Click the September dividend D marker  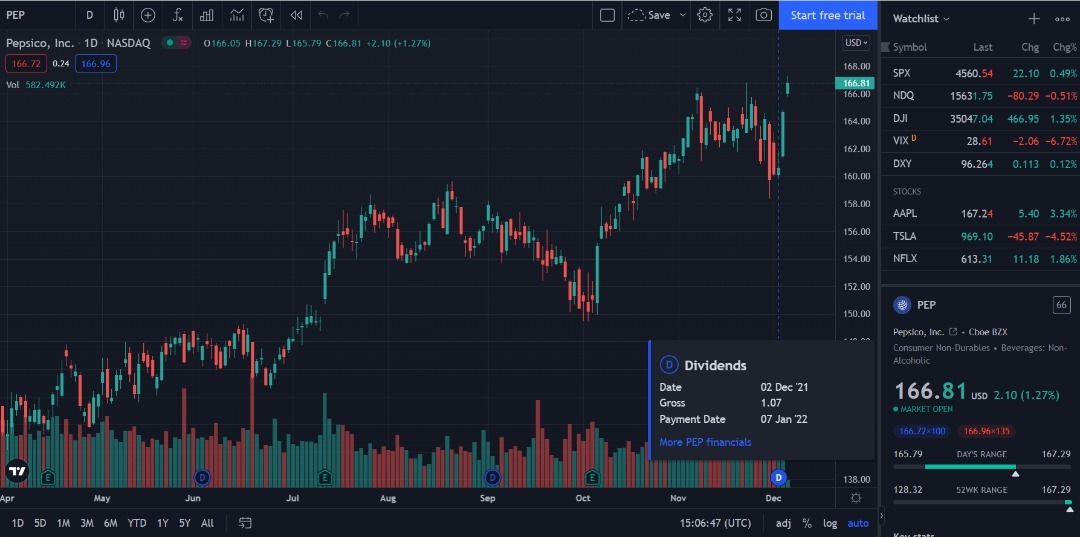[492, 476]
